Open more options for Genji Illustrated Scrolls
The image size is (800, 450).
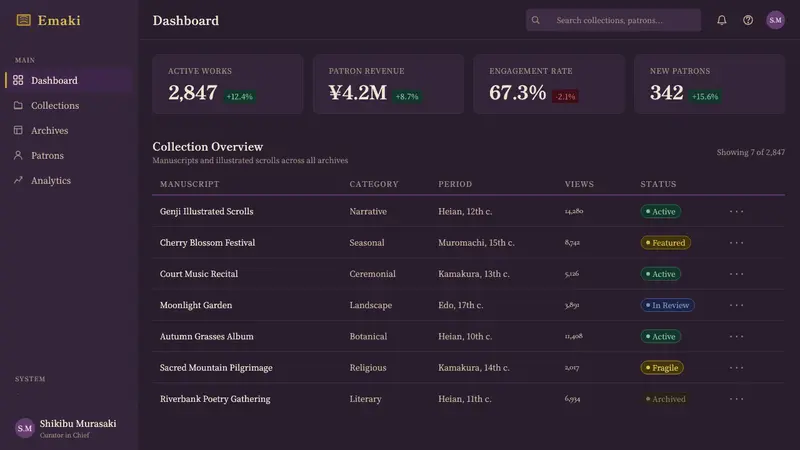(736, 211)
